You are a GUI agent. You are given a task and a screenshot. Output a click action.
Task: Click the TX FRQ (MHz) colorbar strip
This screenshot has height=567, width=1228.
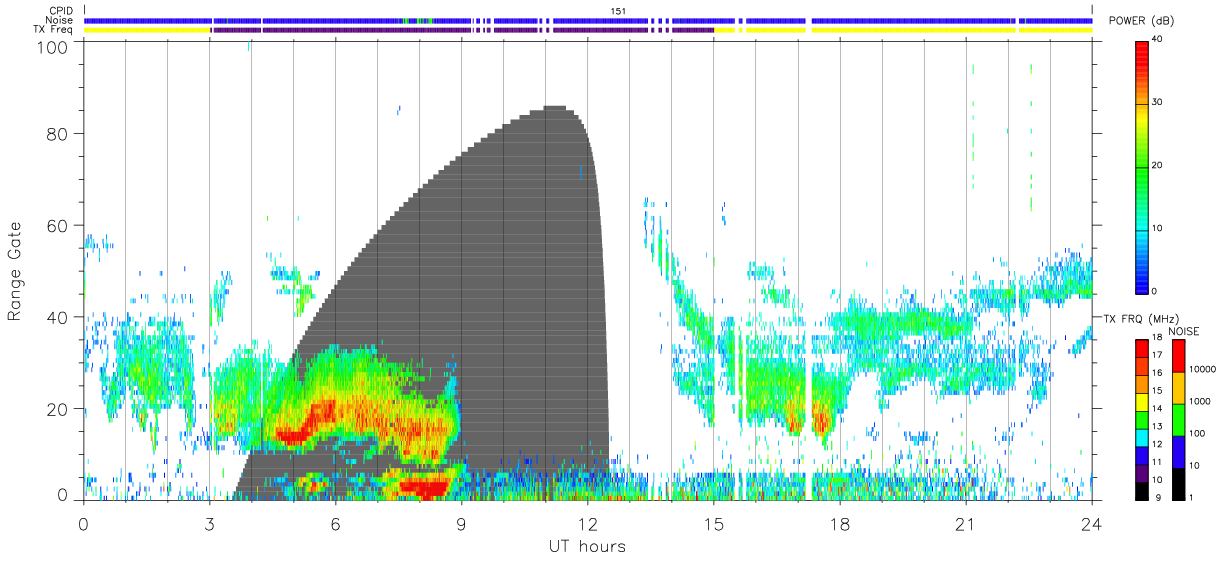tap(1142, 419)
